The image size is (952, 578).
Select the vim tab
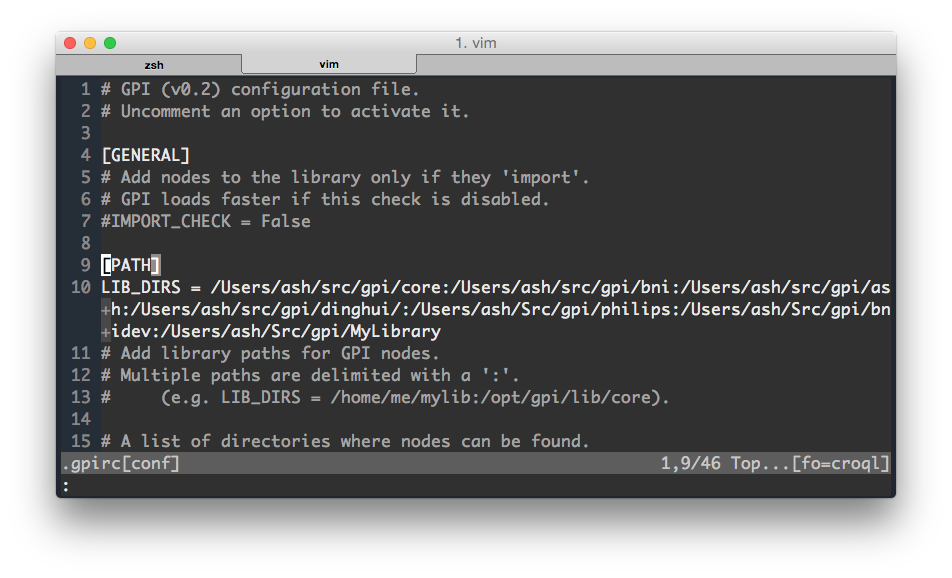pyautogui.click(x=329, y=64)
